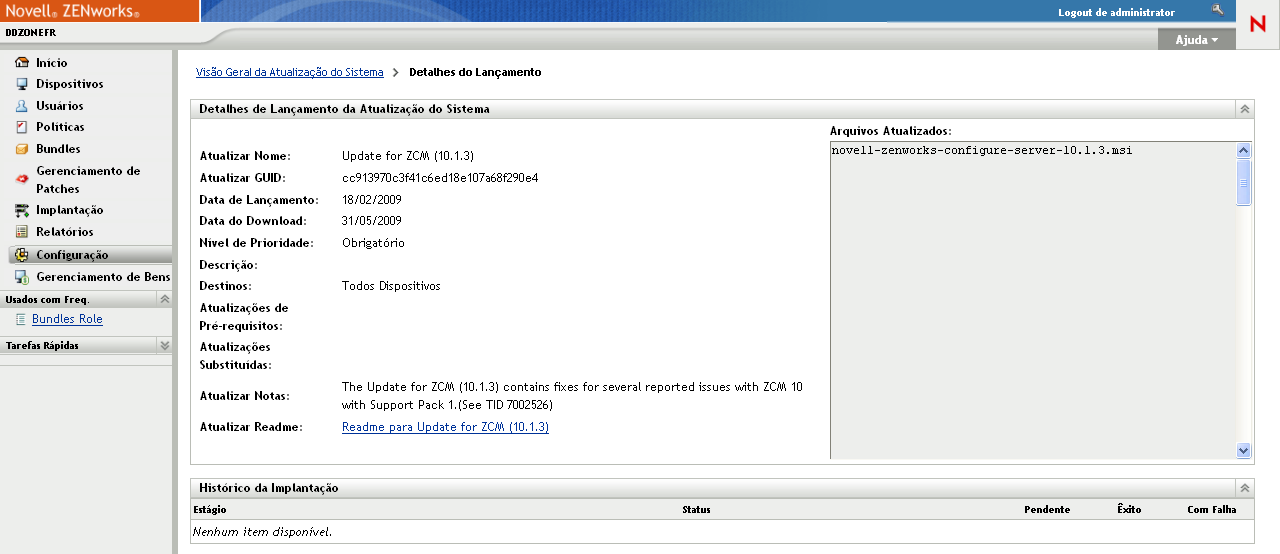Screen dimensions: 1280x554
Task: Click Nenhum item disponível text
Action: tap(262, 532)
